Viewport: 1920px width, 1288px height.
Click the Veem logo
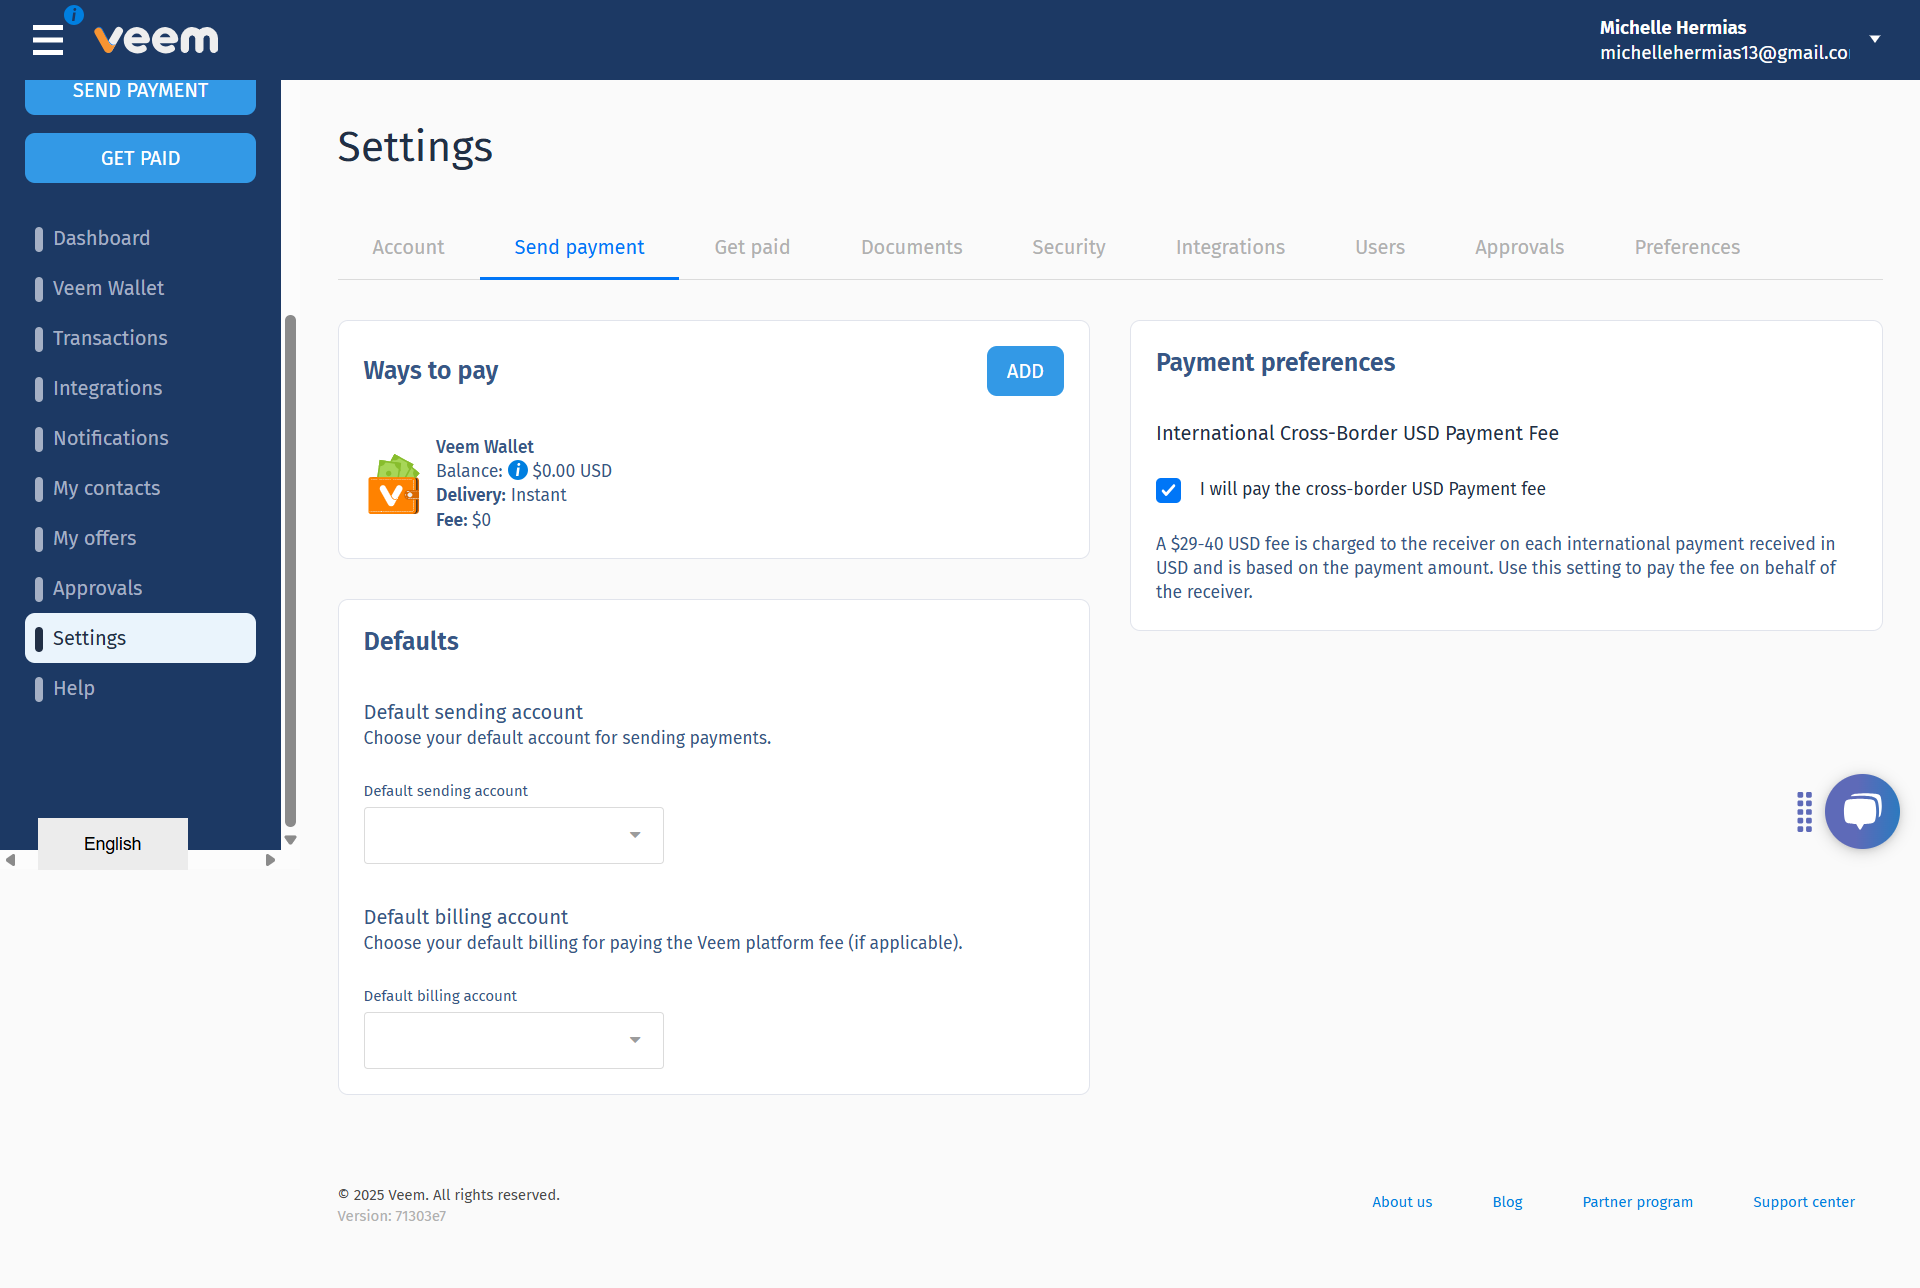156,40
